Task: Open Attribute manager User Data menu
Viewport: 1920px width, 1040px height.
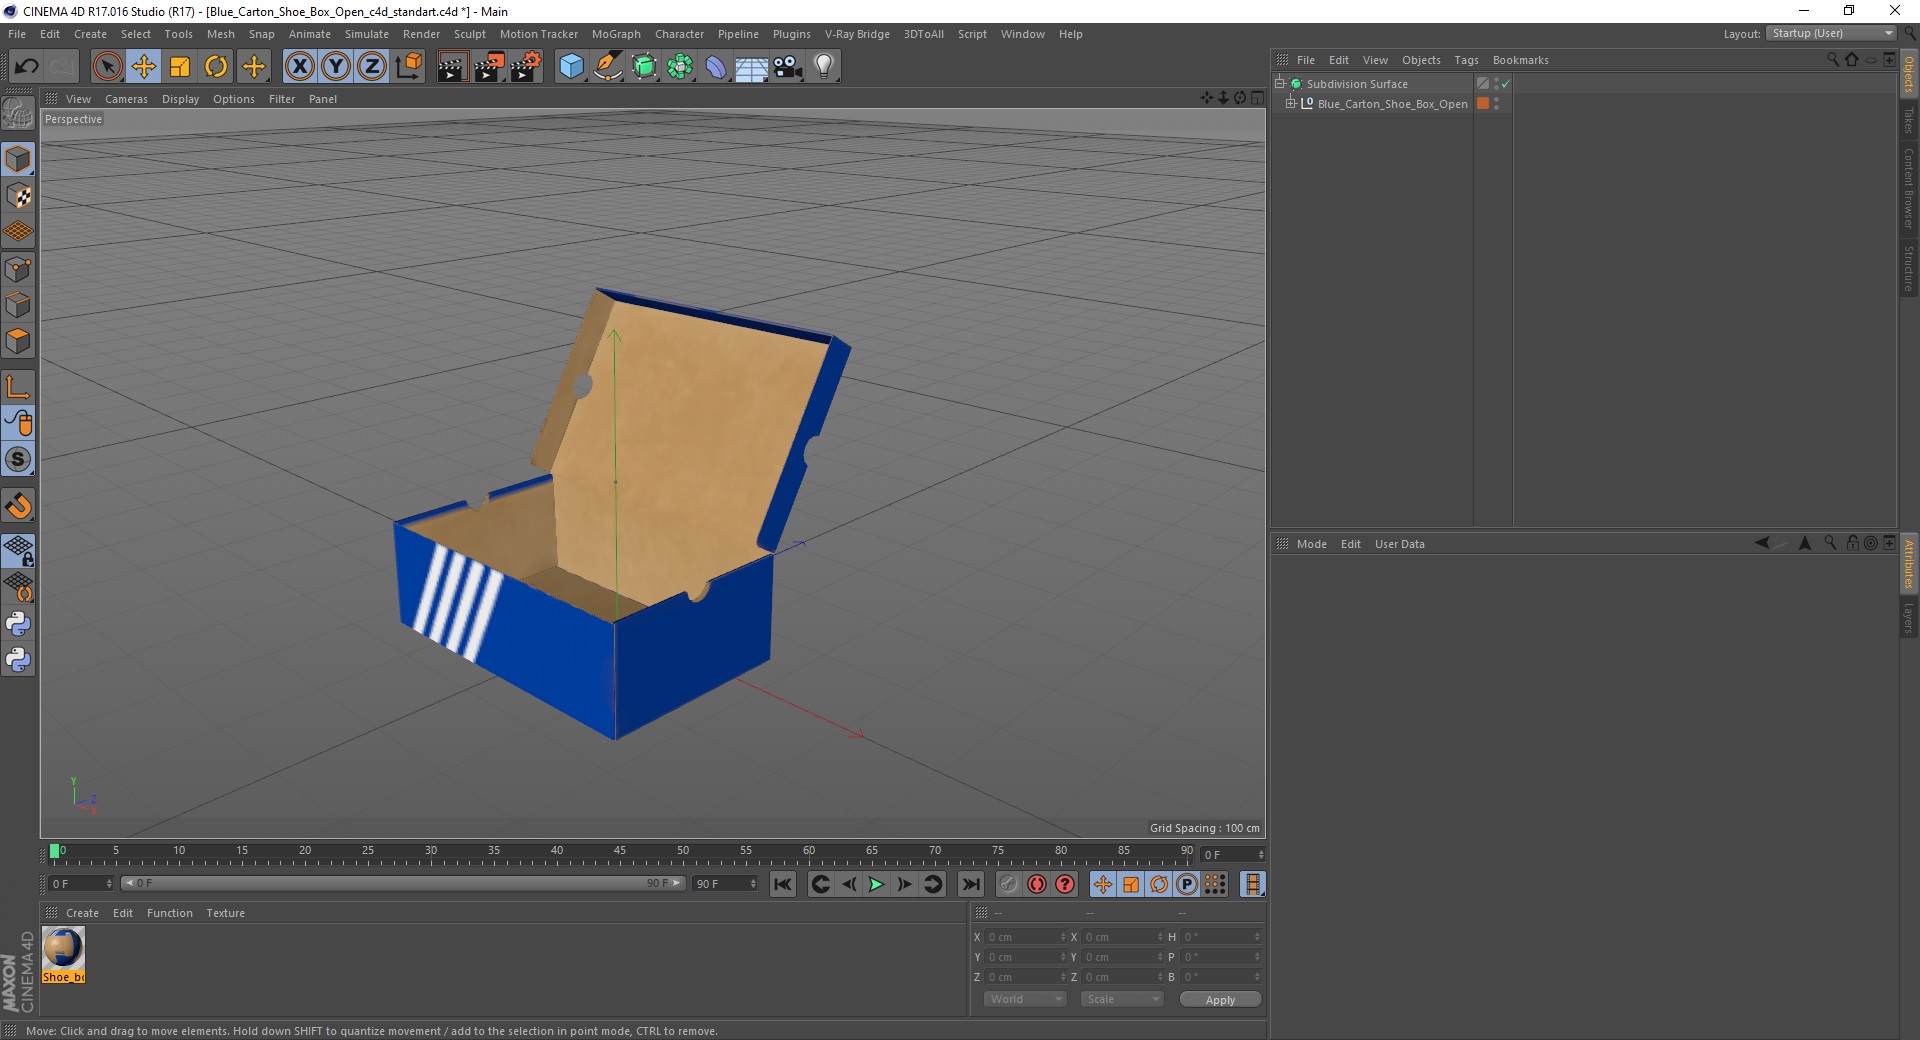Action: coord(1399,544)
